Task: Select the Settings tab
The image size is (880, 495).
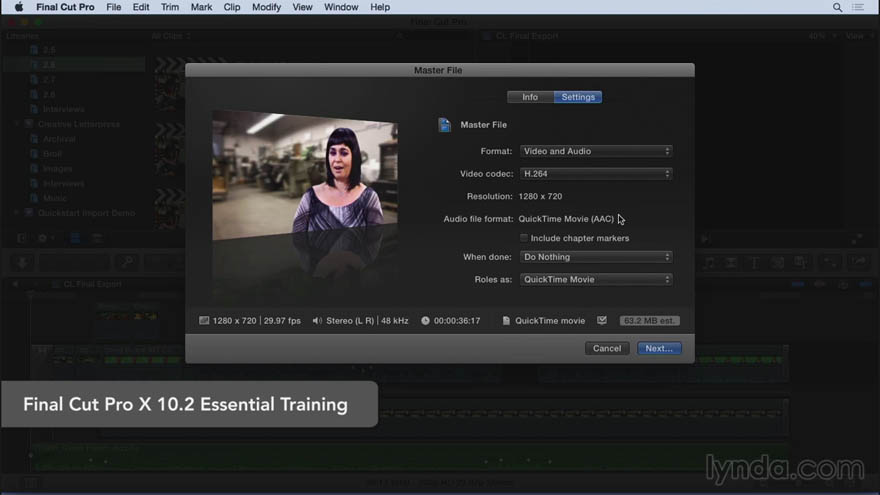Action: click(578, 97)
